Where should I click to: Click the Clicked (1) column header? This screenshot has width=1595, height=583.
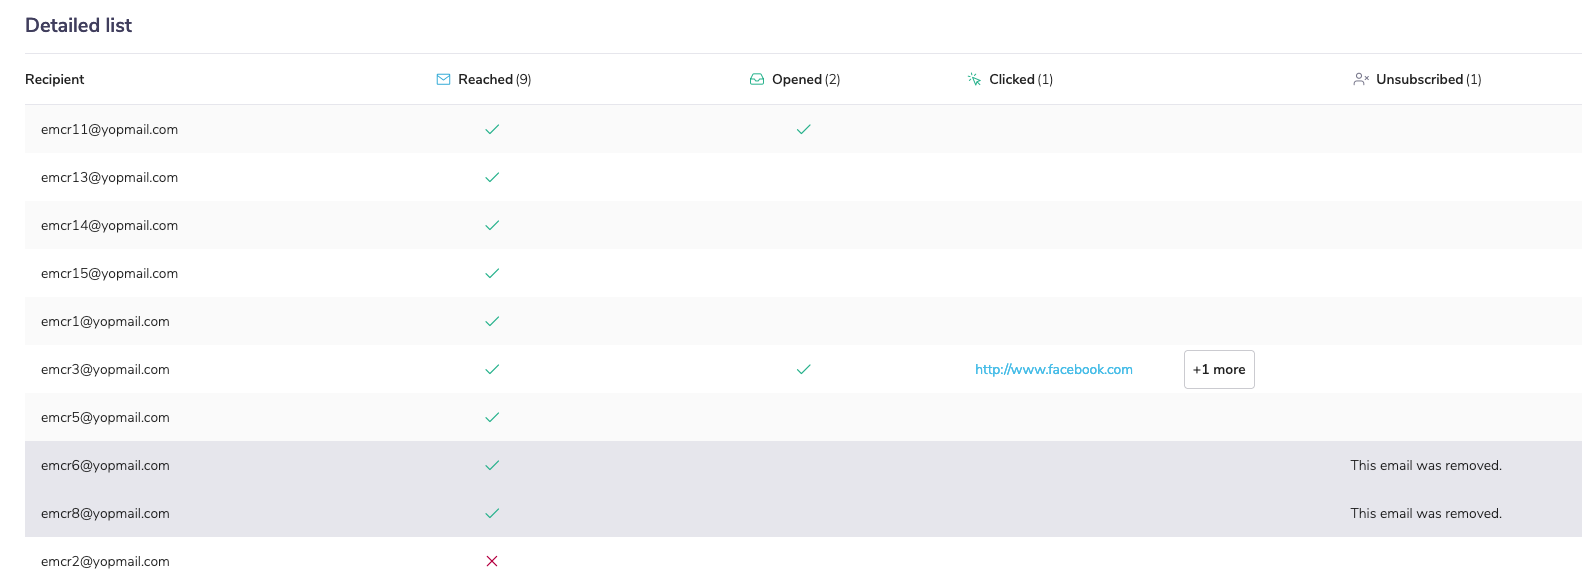point(1010,79)
